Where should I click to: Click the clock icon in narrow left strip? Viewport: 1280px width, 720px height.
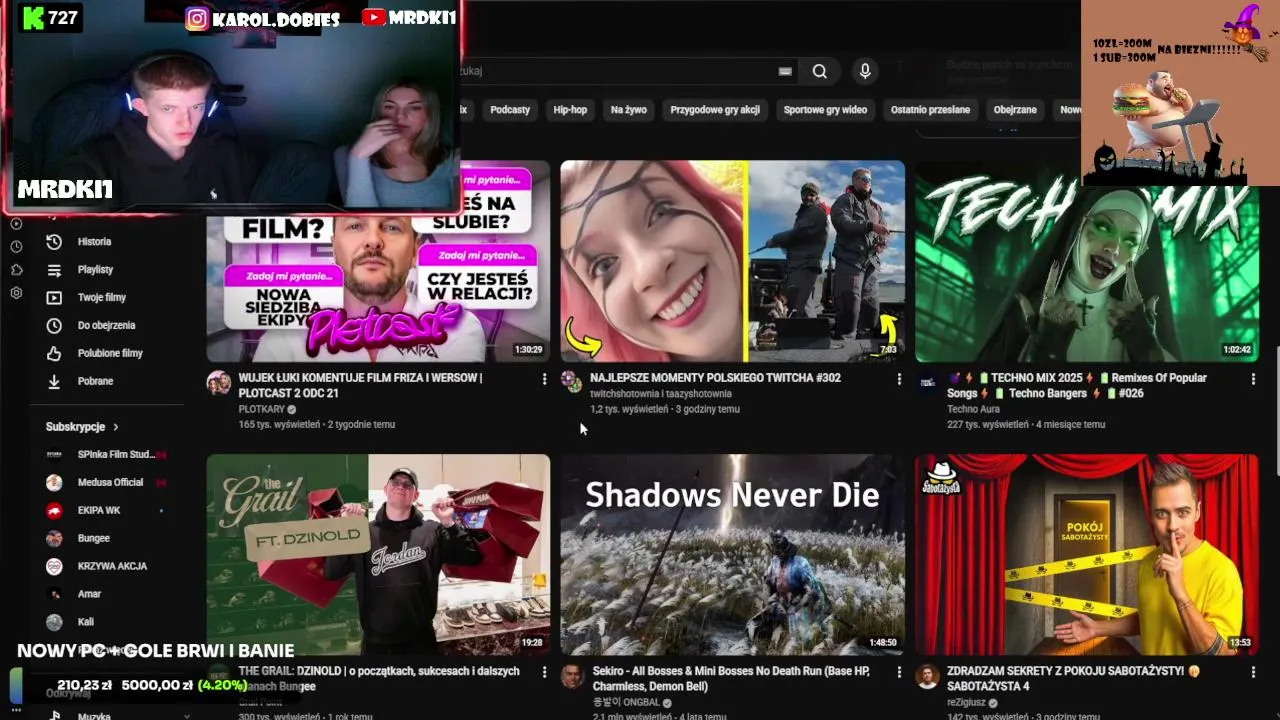16,246
